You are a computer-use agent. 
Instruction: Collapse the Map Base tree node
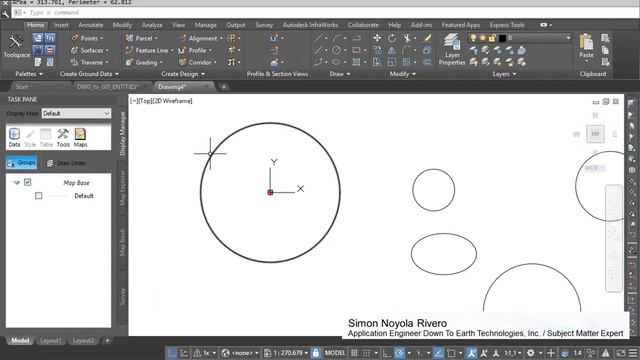[x=16, y=182]
